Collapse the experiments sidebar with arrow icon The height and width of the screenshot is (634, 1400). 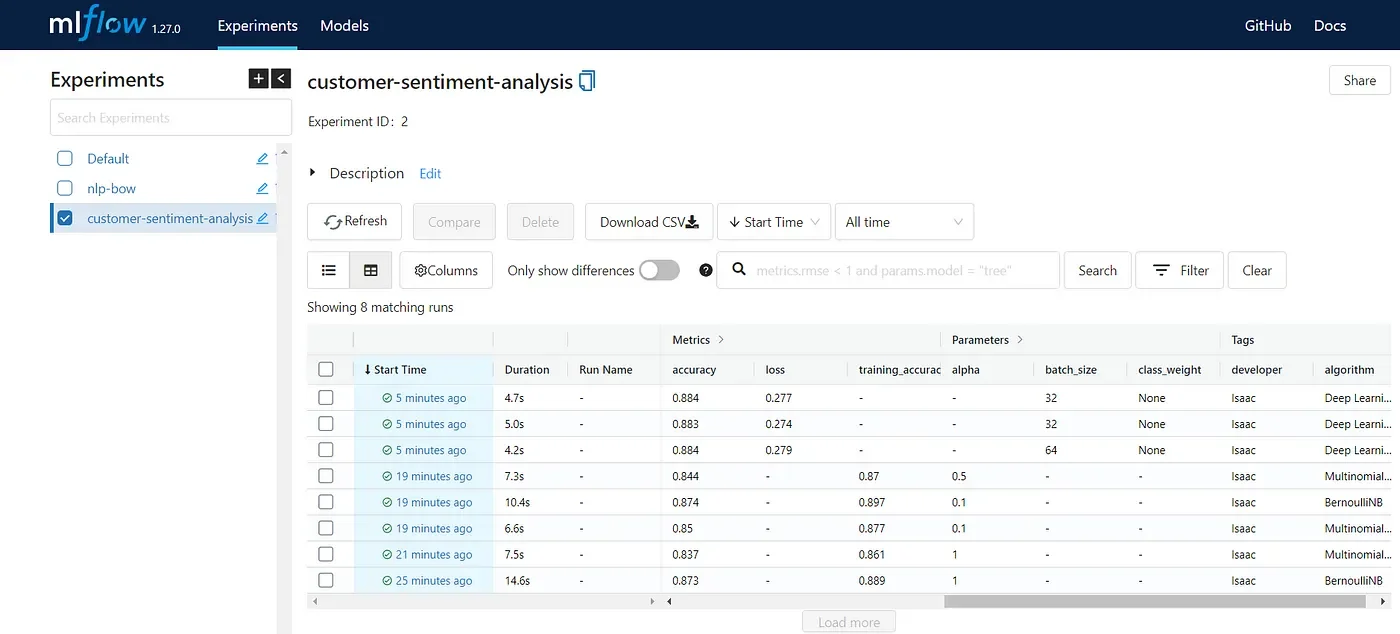tap(281, 78)
